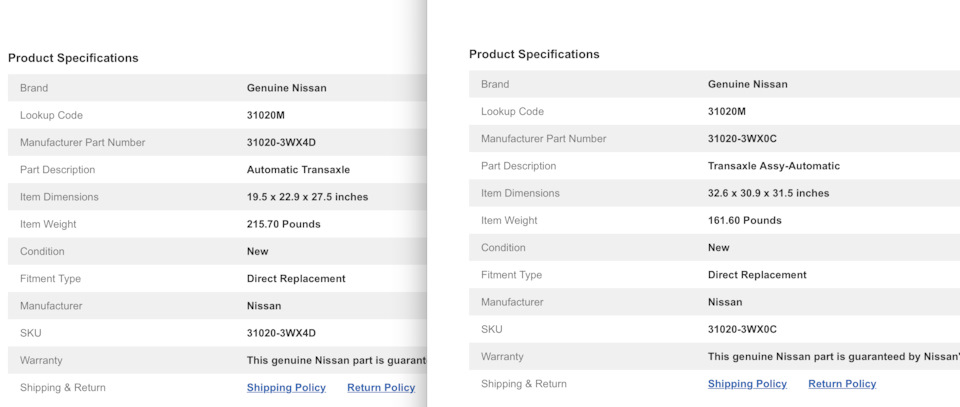Click the Automatic Transaxle part description
This screenshot has width=960, height=407.
pyautogui.click(x=298, y=170)
